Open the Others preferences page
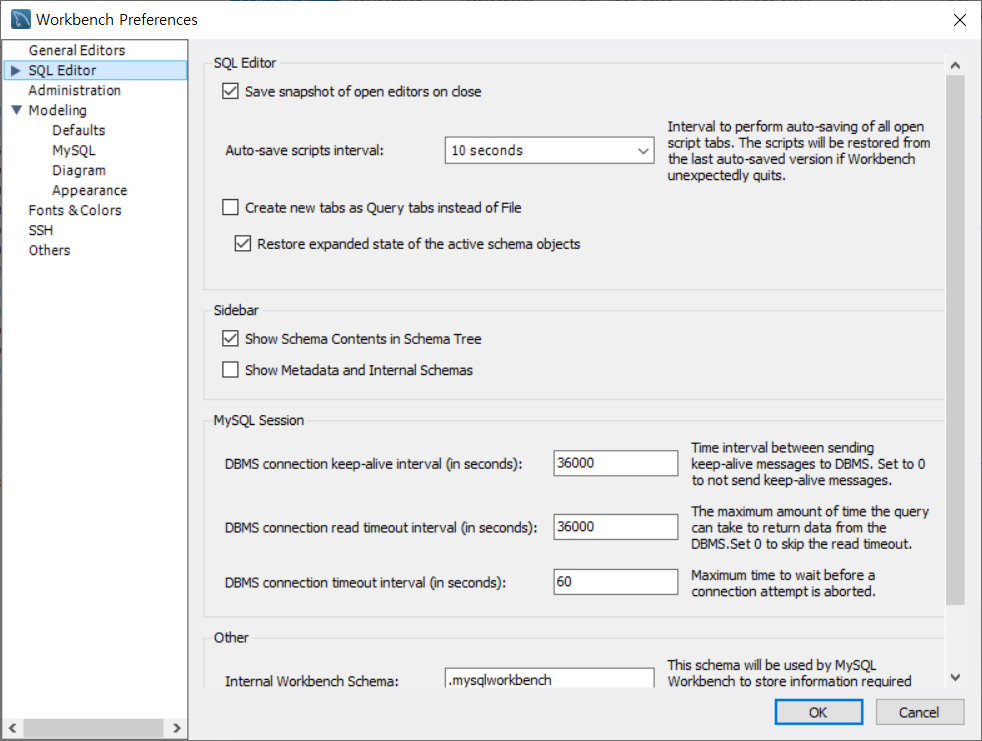982x741 pixels. tap(49, 251)
